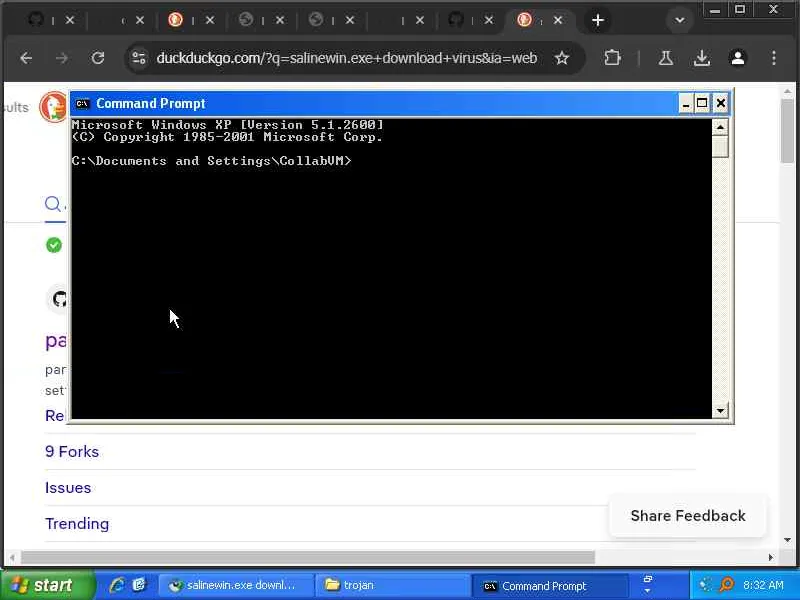Click the search magnifier tab icon on page
The width and height of the screenshot is (800, 600).
(53, 204)
